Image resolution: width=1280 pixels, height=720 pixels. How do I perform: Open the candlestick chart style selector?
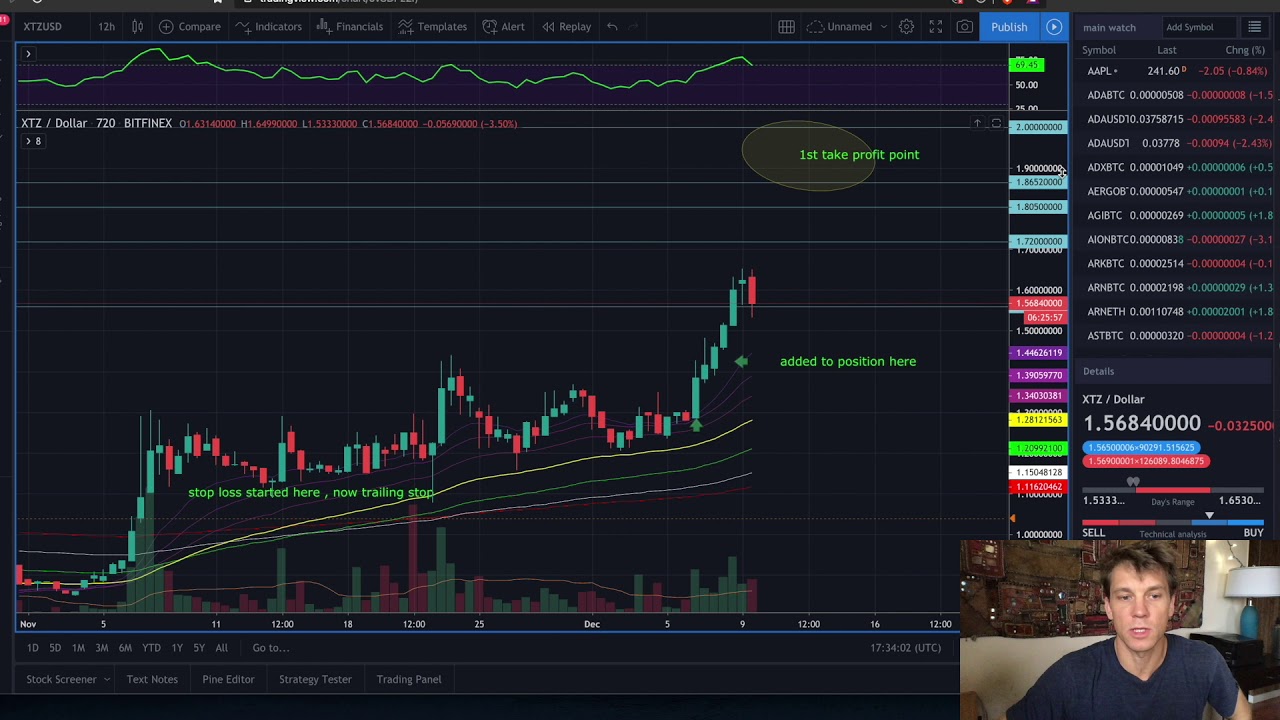point(138,27)
